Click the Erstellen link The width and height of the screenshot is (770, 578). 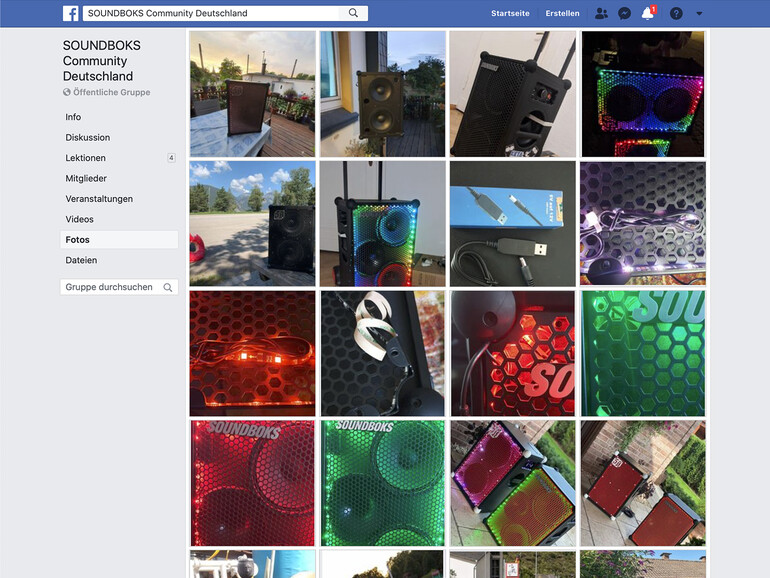click(x=562, y=13)
